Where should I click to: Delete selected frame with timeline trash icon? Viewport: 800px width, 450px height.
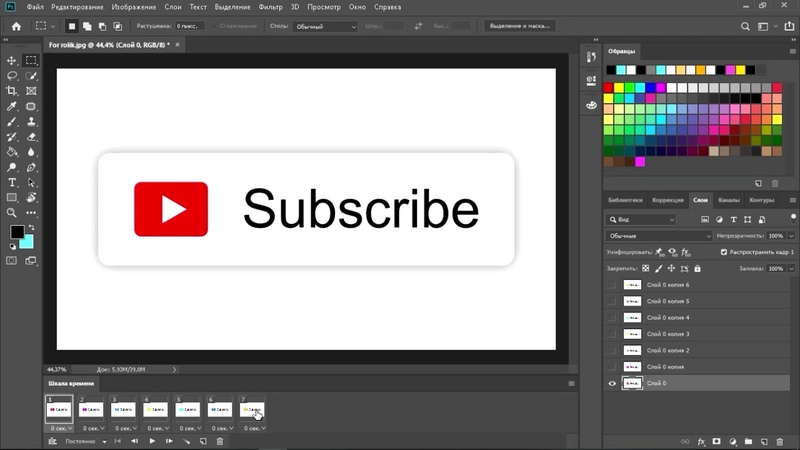(x=220, y=441)
